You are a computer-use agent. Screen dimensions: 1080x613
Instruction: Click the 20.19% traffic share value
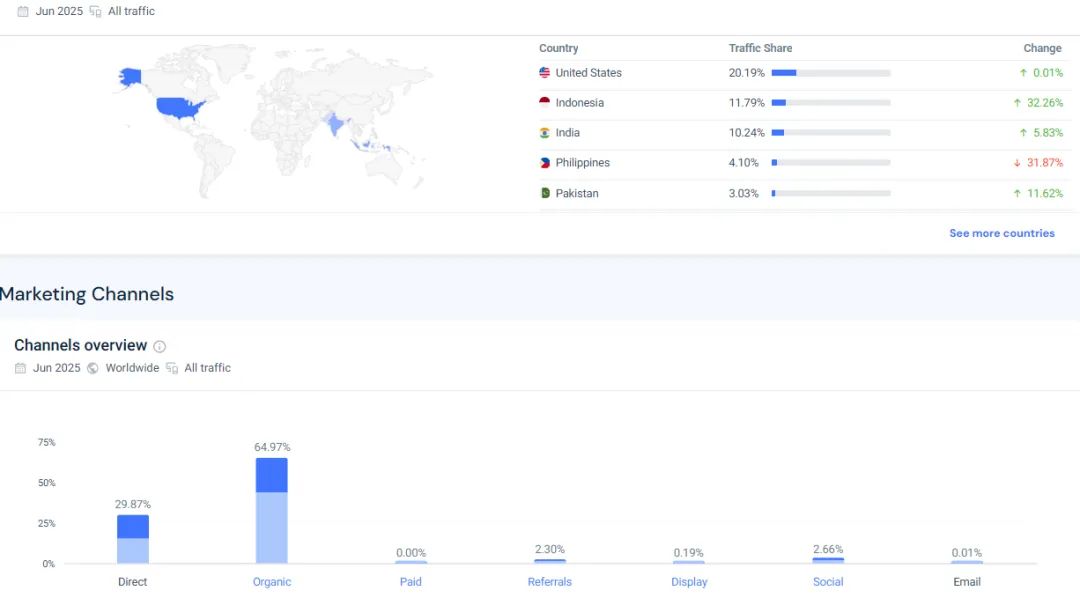click(747, 72)
